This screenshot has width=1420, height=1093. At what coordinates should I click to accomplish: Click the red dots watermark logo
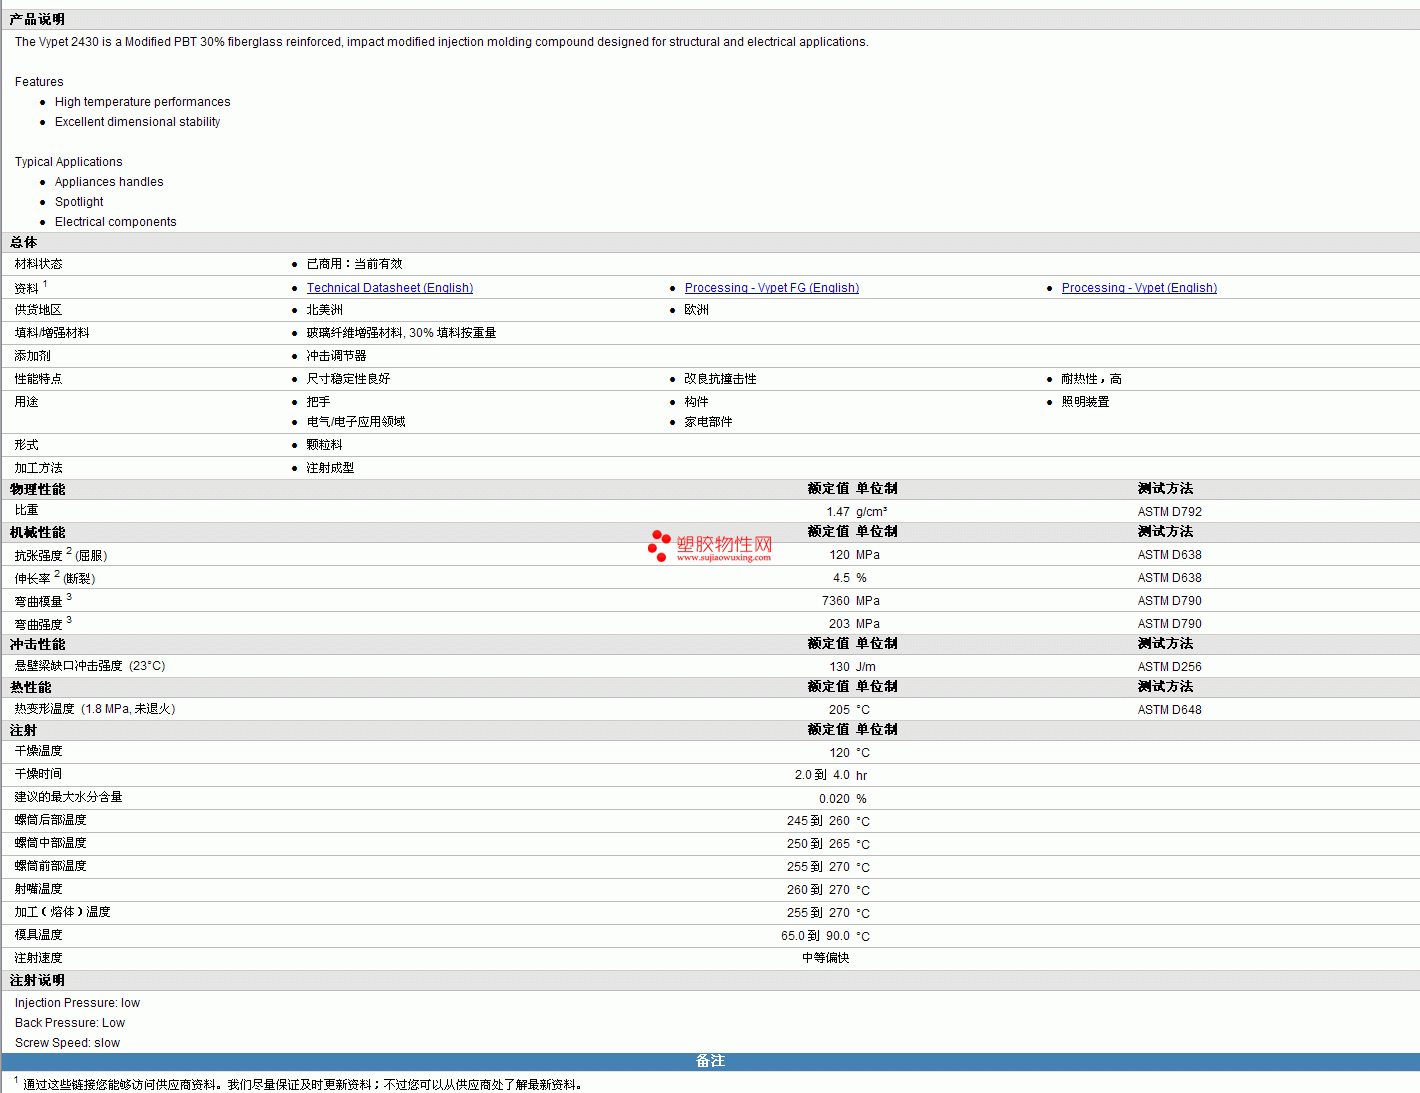click(659, 545)
